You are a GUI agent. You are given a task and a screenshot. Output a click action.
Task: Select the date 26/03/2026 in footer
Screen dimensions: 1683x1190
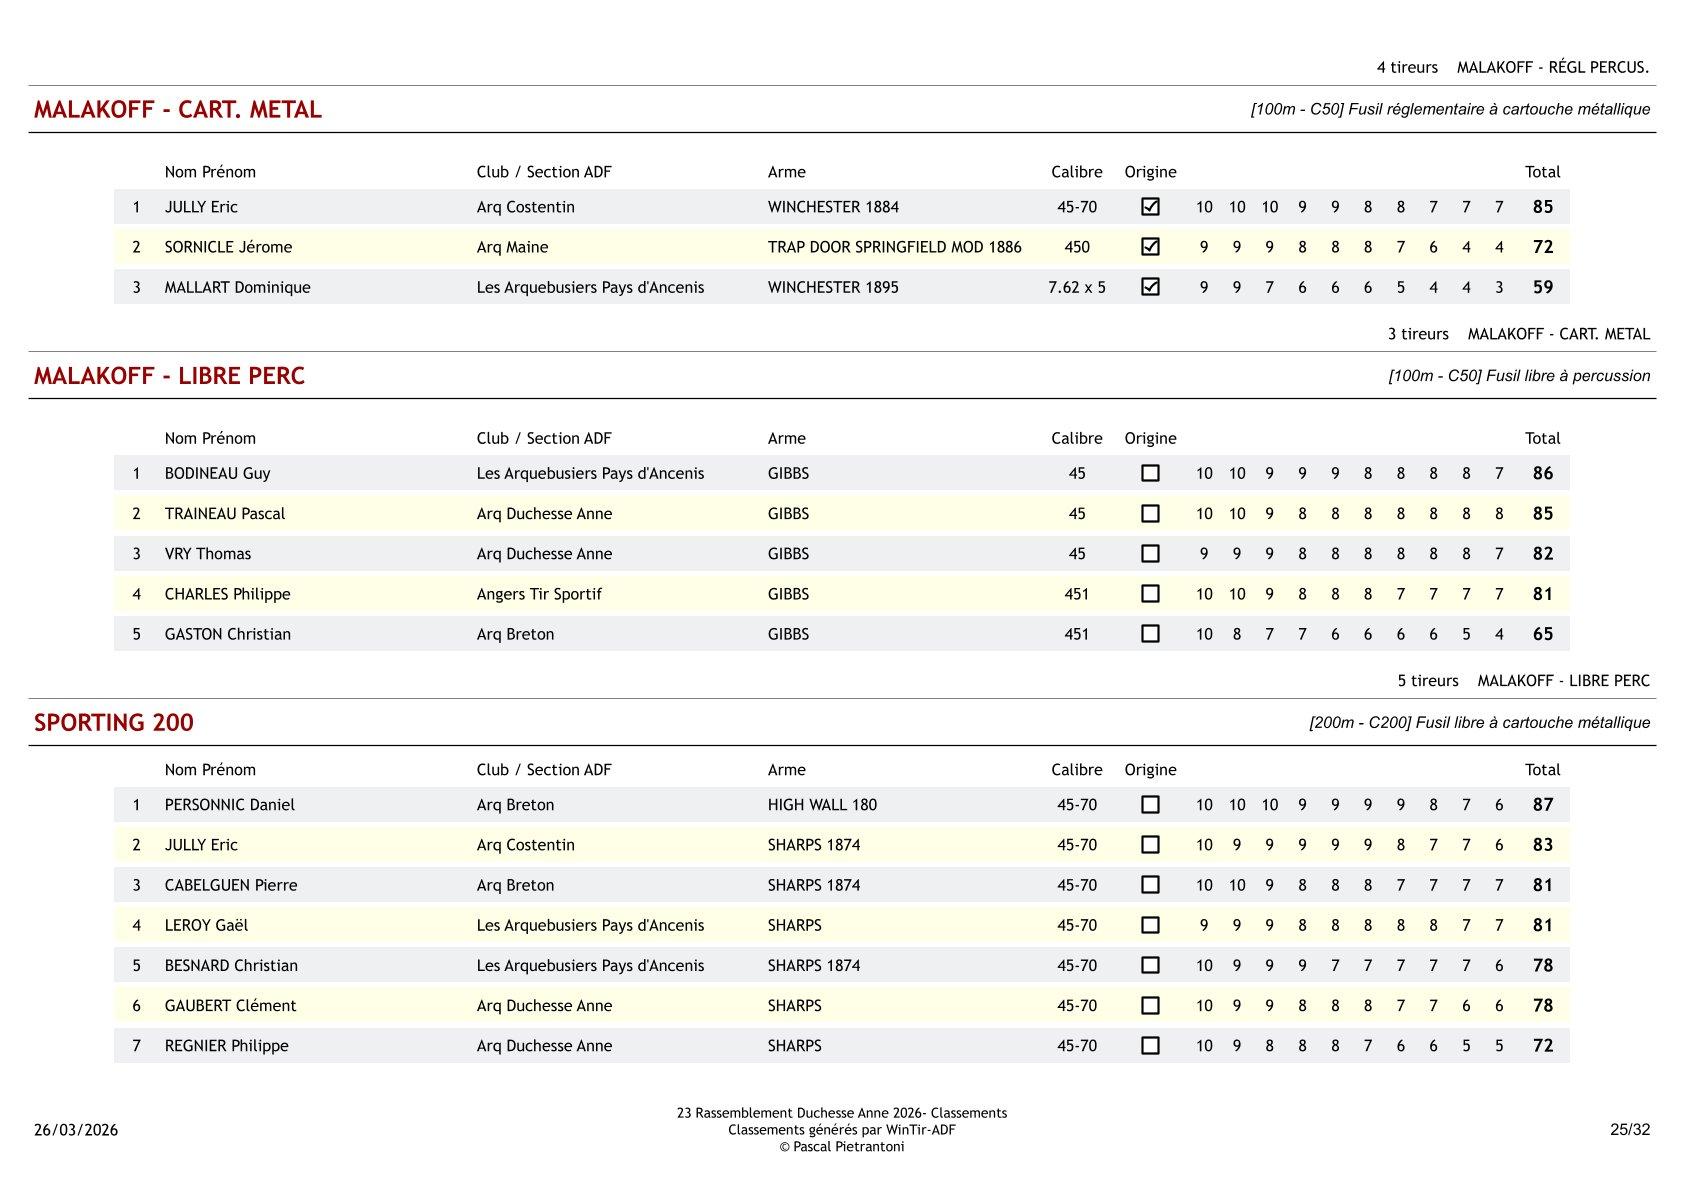76,1130
